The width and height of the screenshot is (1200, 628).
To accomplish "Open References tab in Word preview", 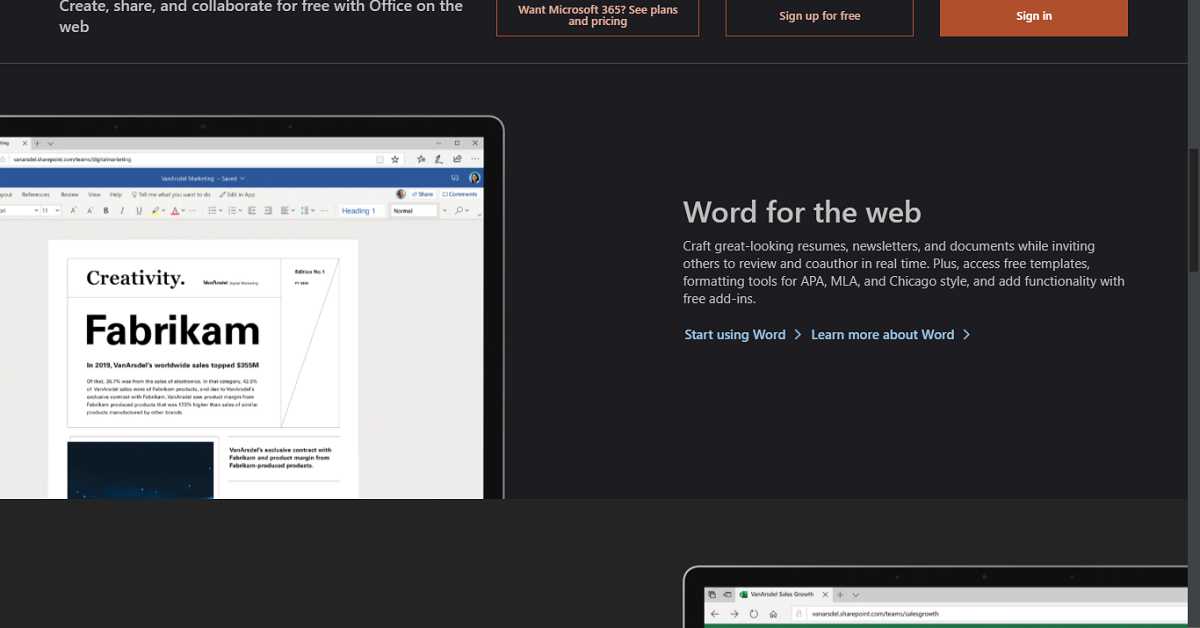I will (x=36, y=194).
